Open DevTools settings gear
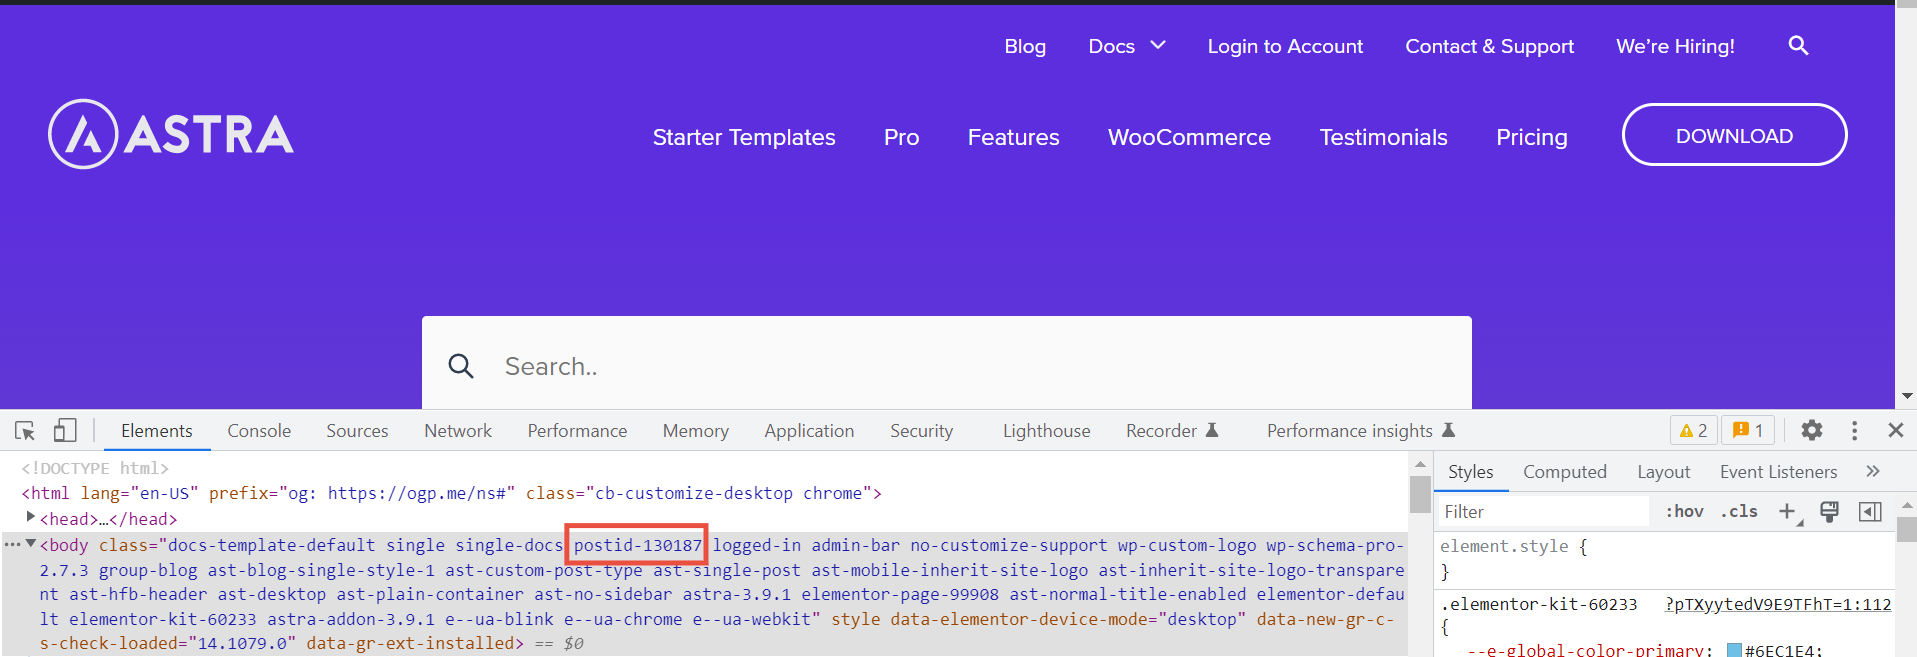1917x657 pixels. (x=1812, y=430)
